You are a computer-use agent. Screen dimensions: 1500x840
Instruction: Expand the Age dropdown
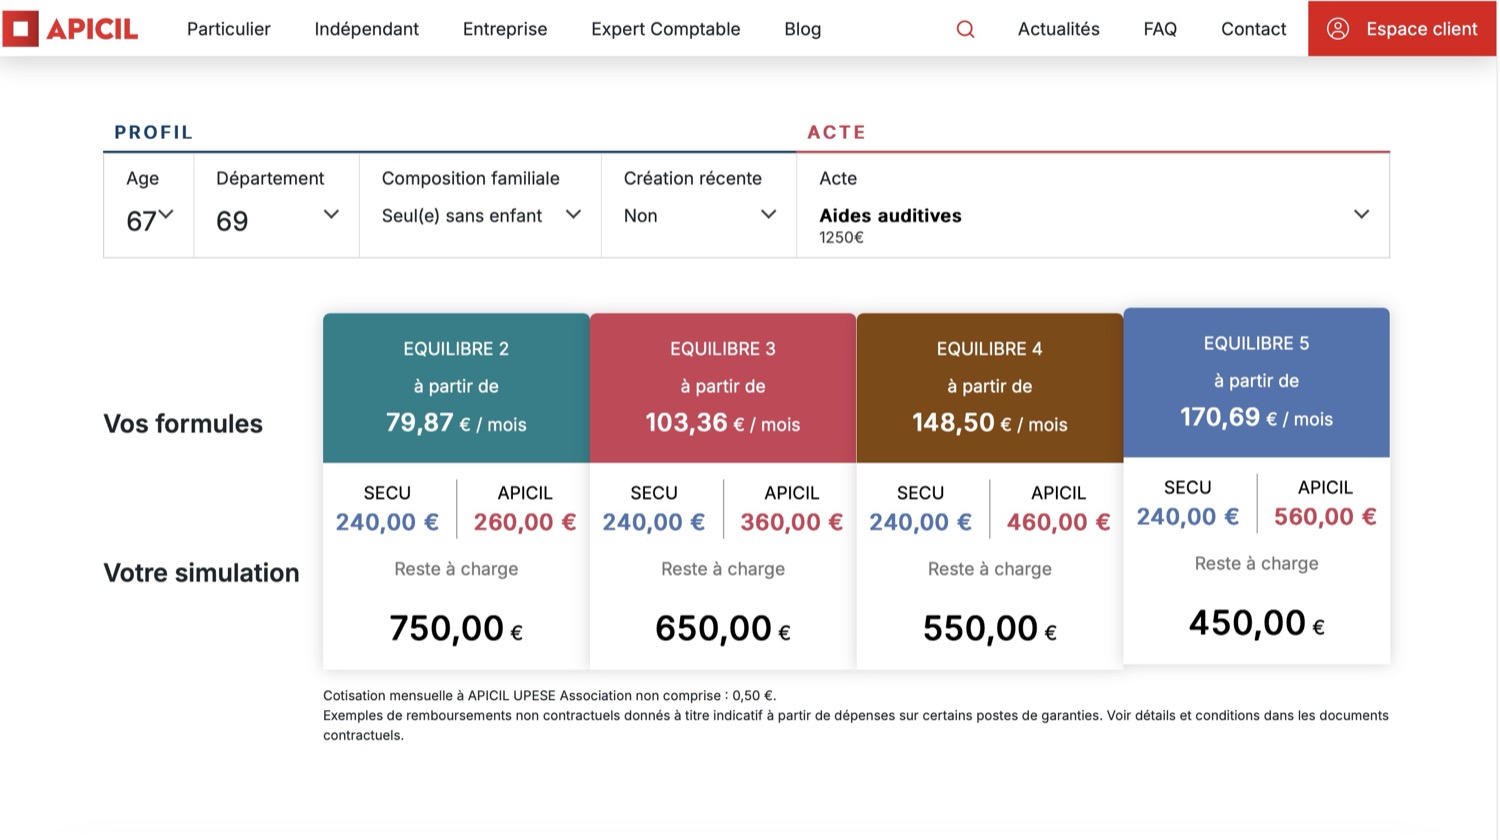coord(166,214)
